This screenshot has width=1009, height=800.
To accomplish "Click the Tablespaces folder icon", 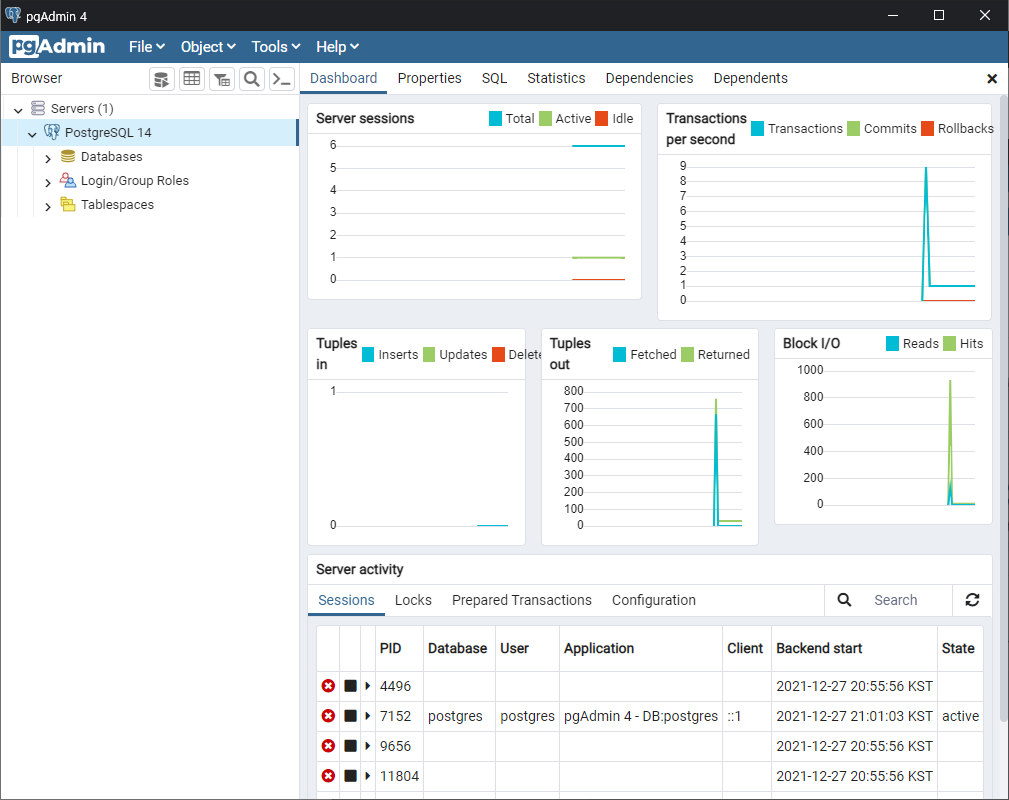I will pos(68,204).
